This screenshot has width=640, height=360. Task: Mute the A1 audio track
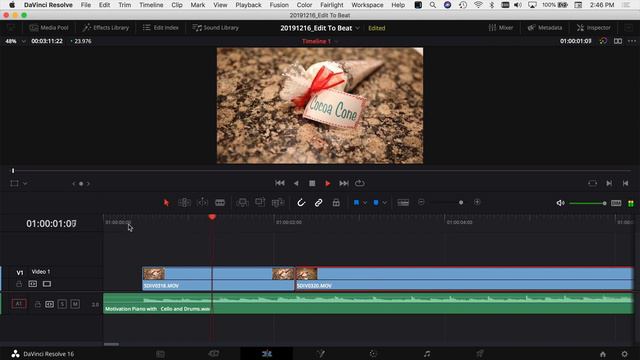coord(75,304)
